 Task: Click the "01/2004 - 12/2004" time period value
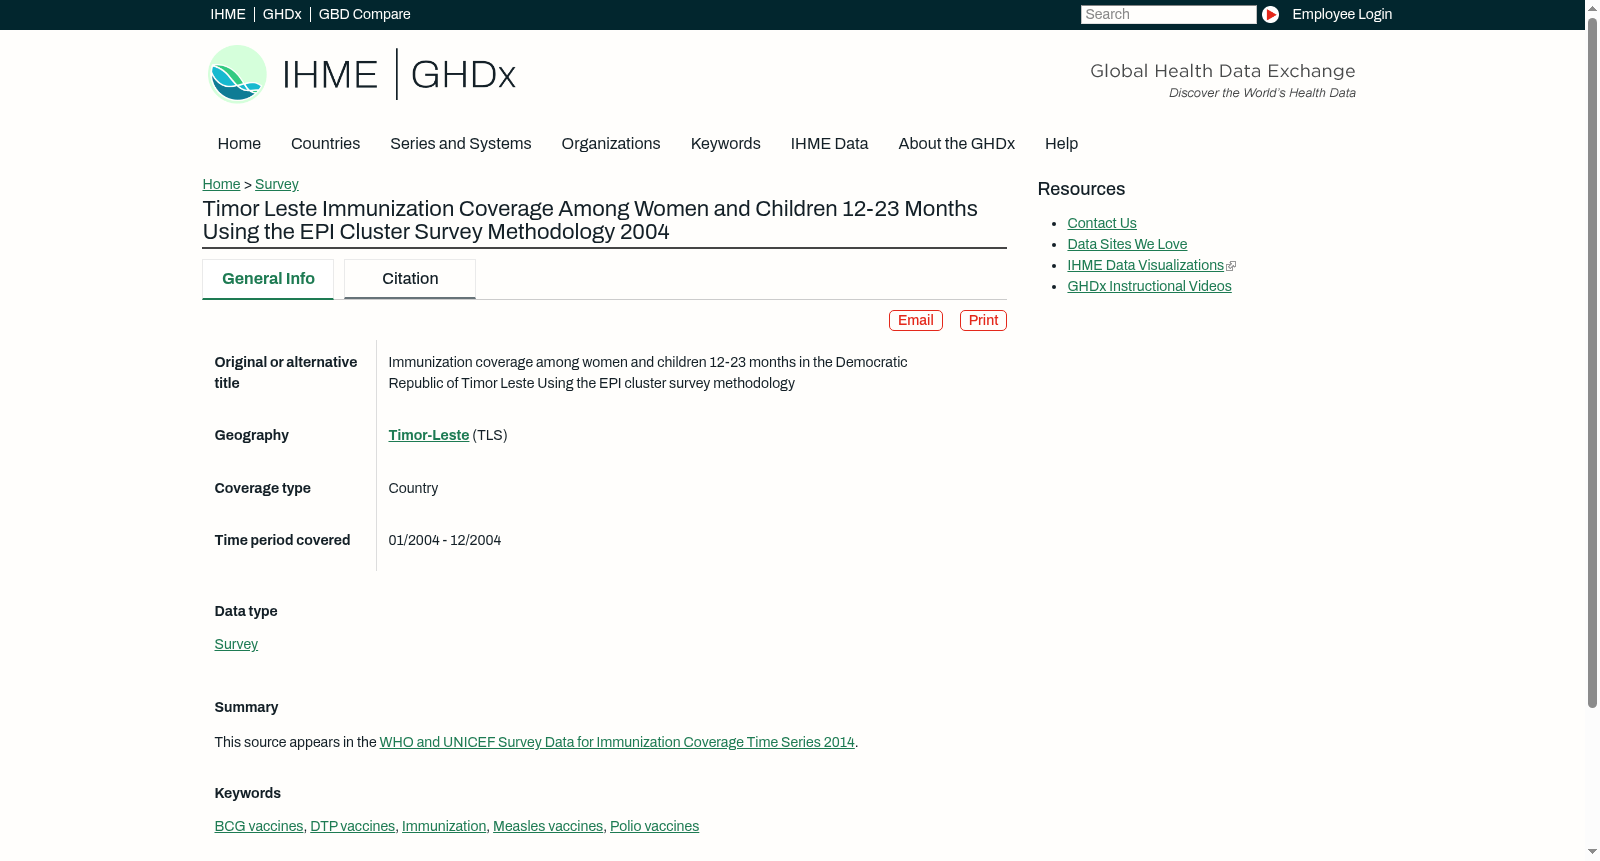(x=444, y=540)
